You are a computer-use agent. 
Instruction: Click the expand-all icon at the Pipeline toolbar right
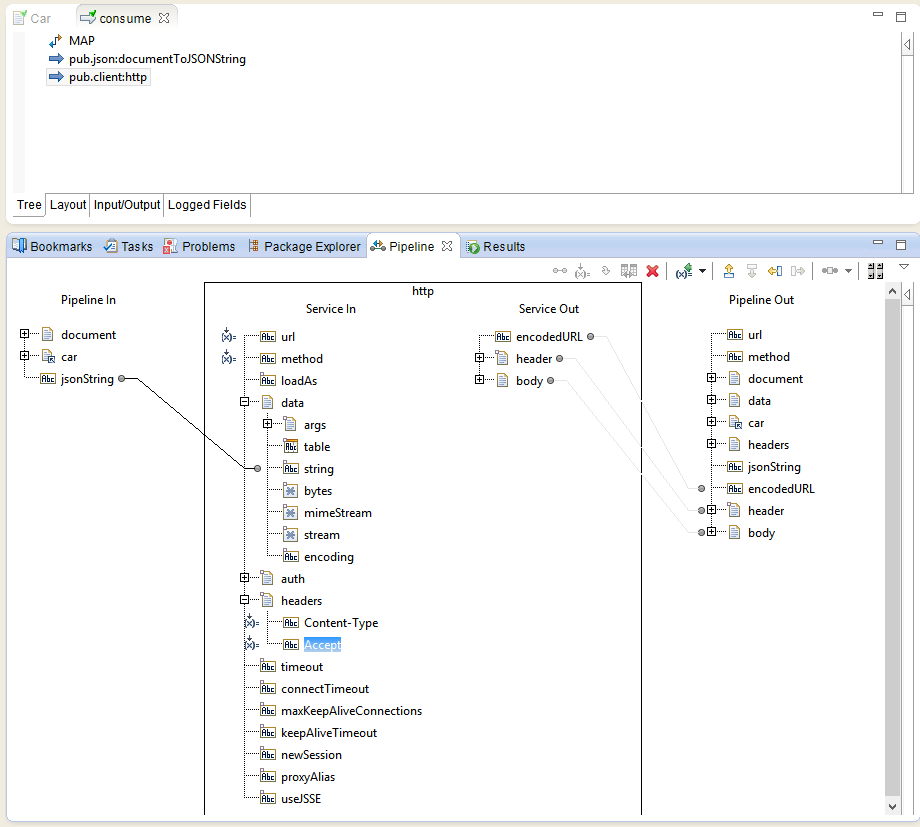coord(873,271)
